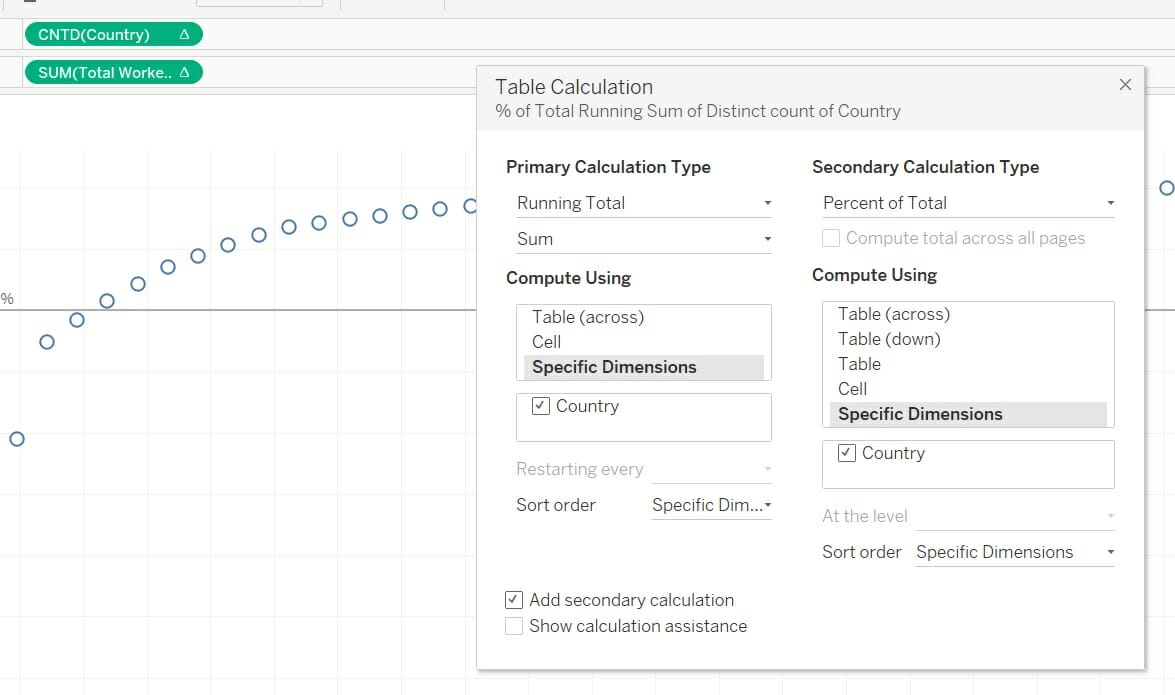Open the secondary Sort order dropdown
Image resolution: width=1175 pixels, height=695 pixels.
coord(1013,551)
